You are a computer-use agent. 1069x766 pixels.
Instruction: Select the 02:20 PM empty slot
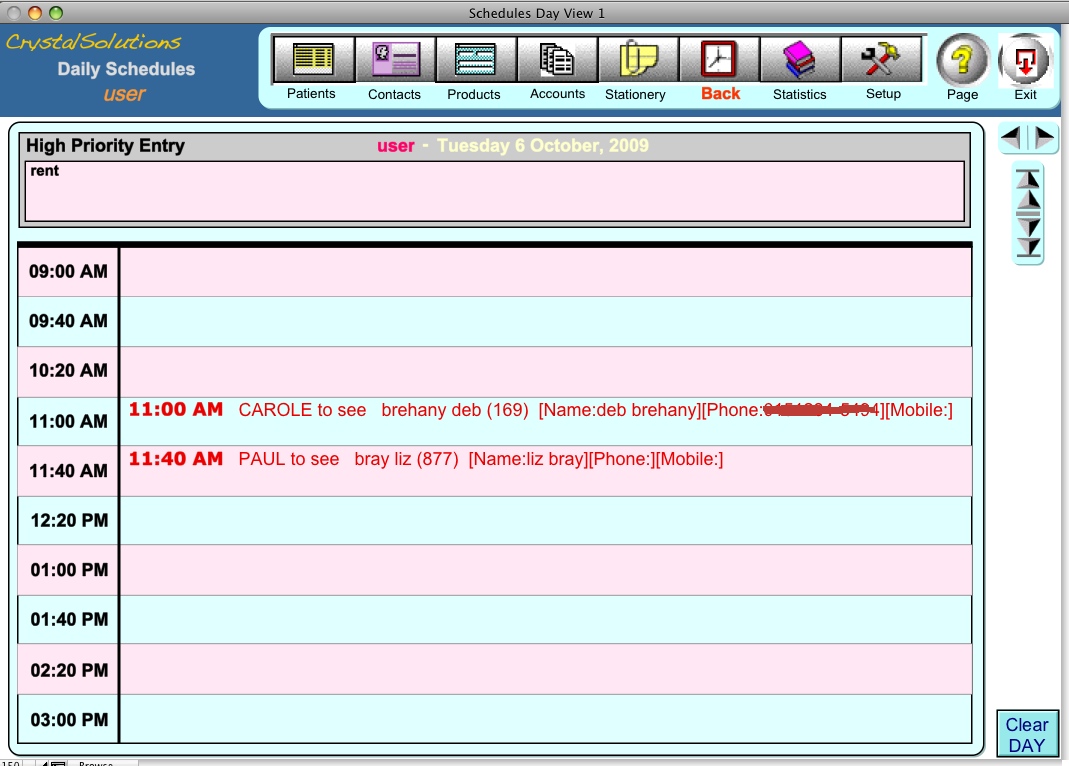[545, 669]
